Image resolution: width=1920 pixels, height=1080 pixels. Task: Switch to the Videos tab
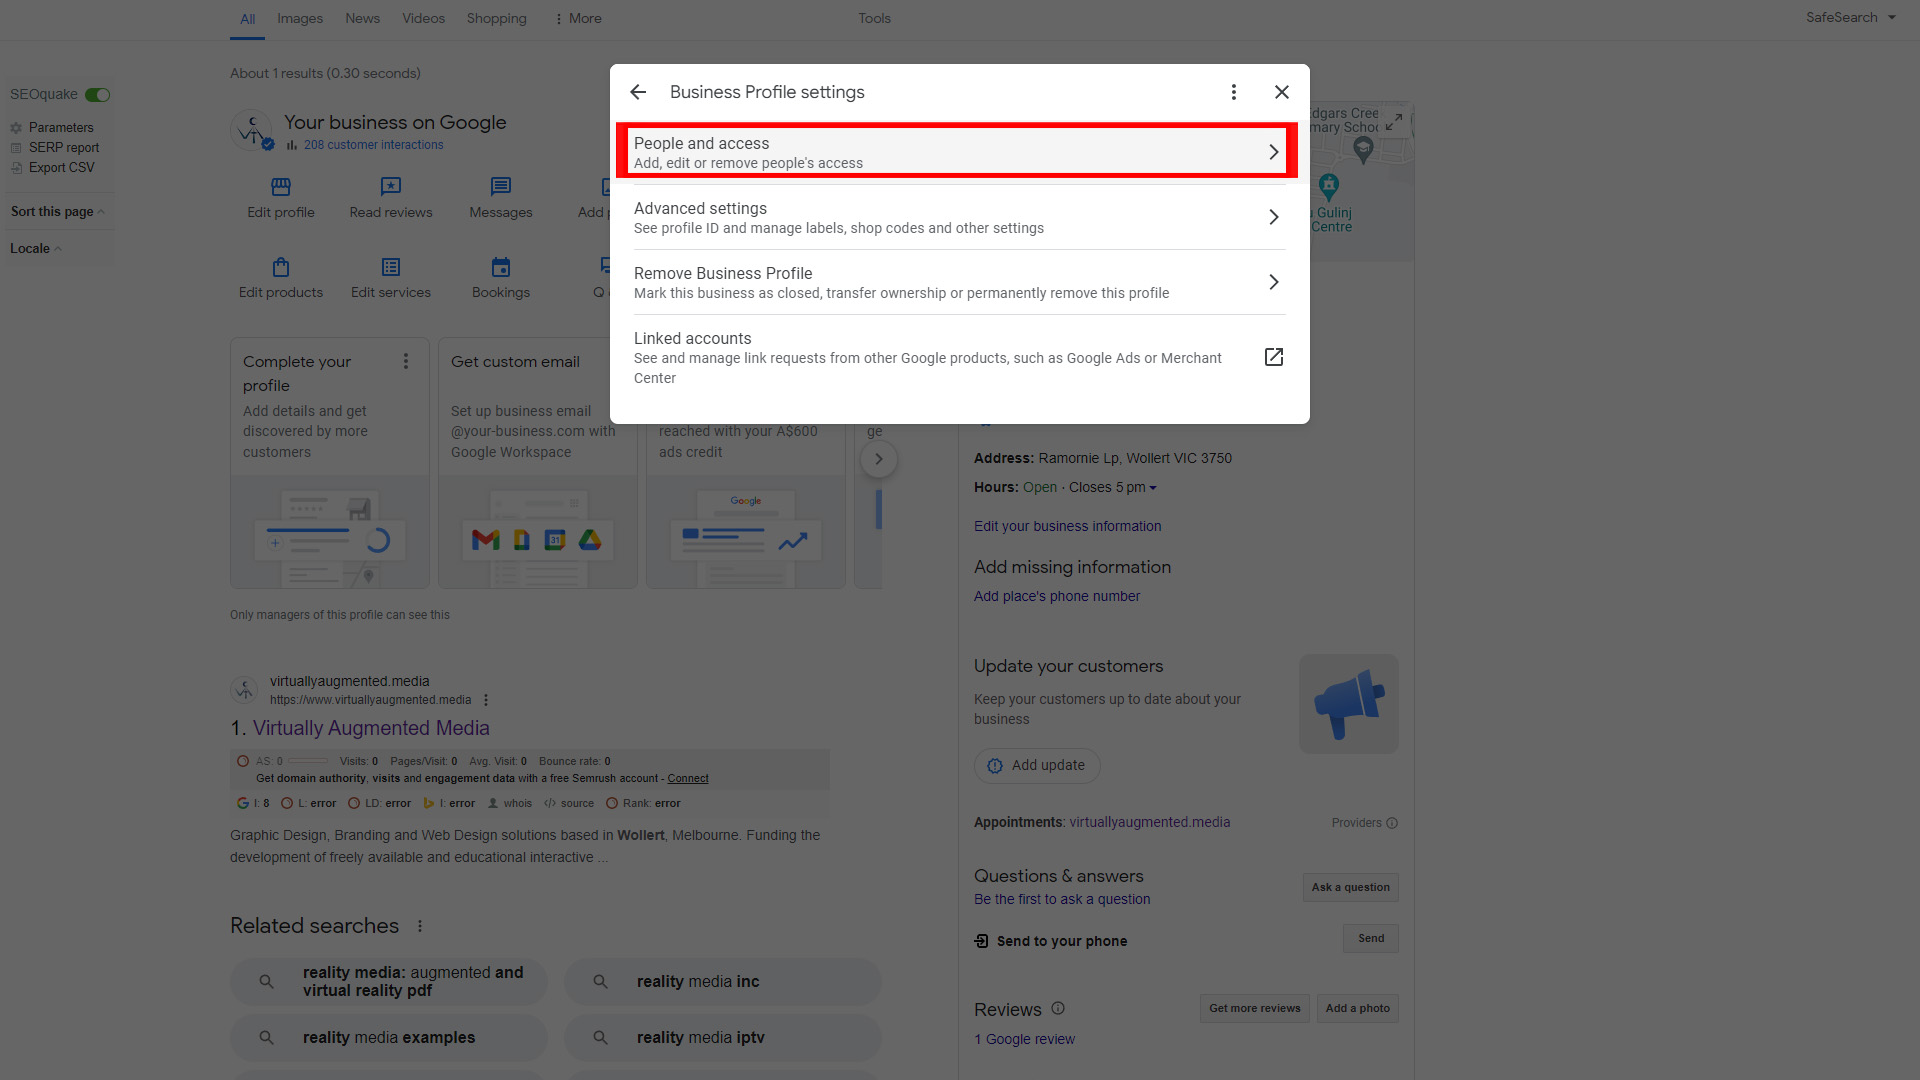(x=423, y=18)
